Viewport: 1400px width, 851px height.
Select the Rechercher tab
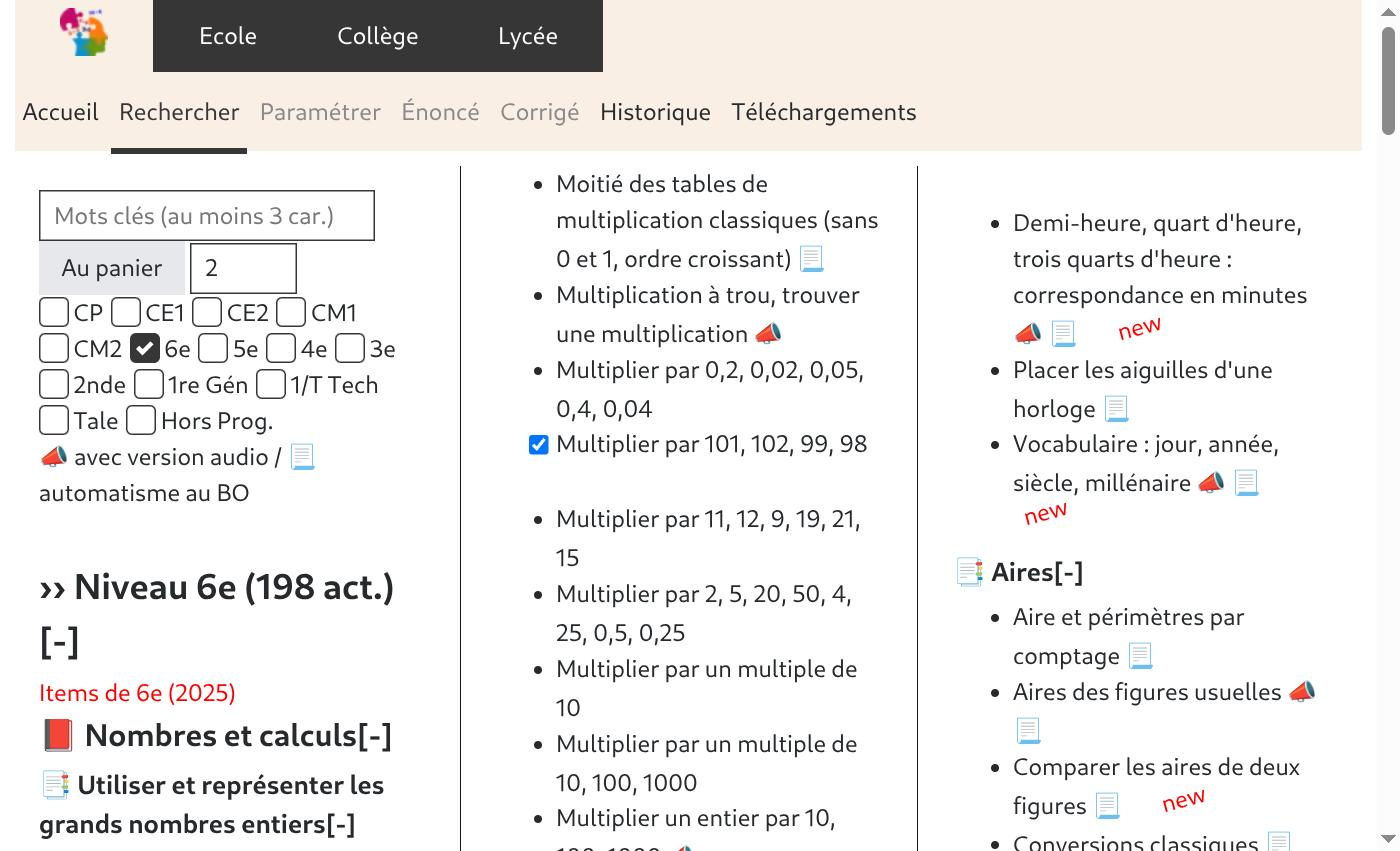click(179, 112)
